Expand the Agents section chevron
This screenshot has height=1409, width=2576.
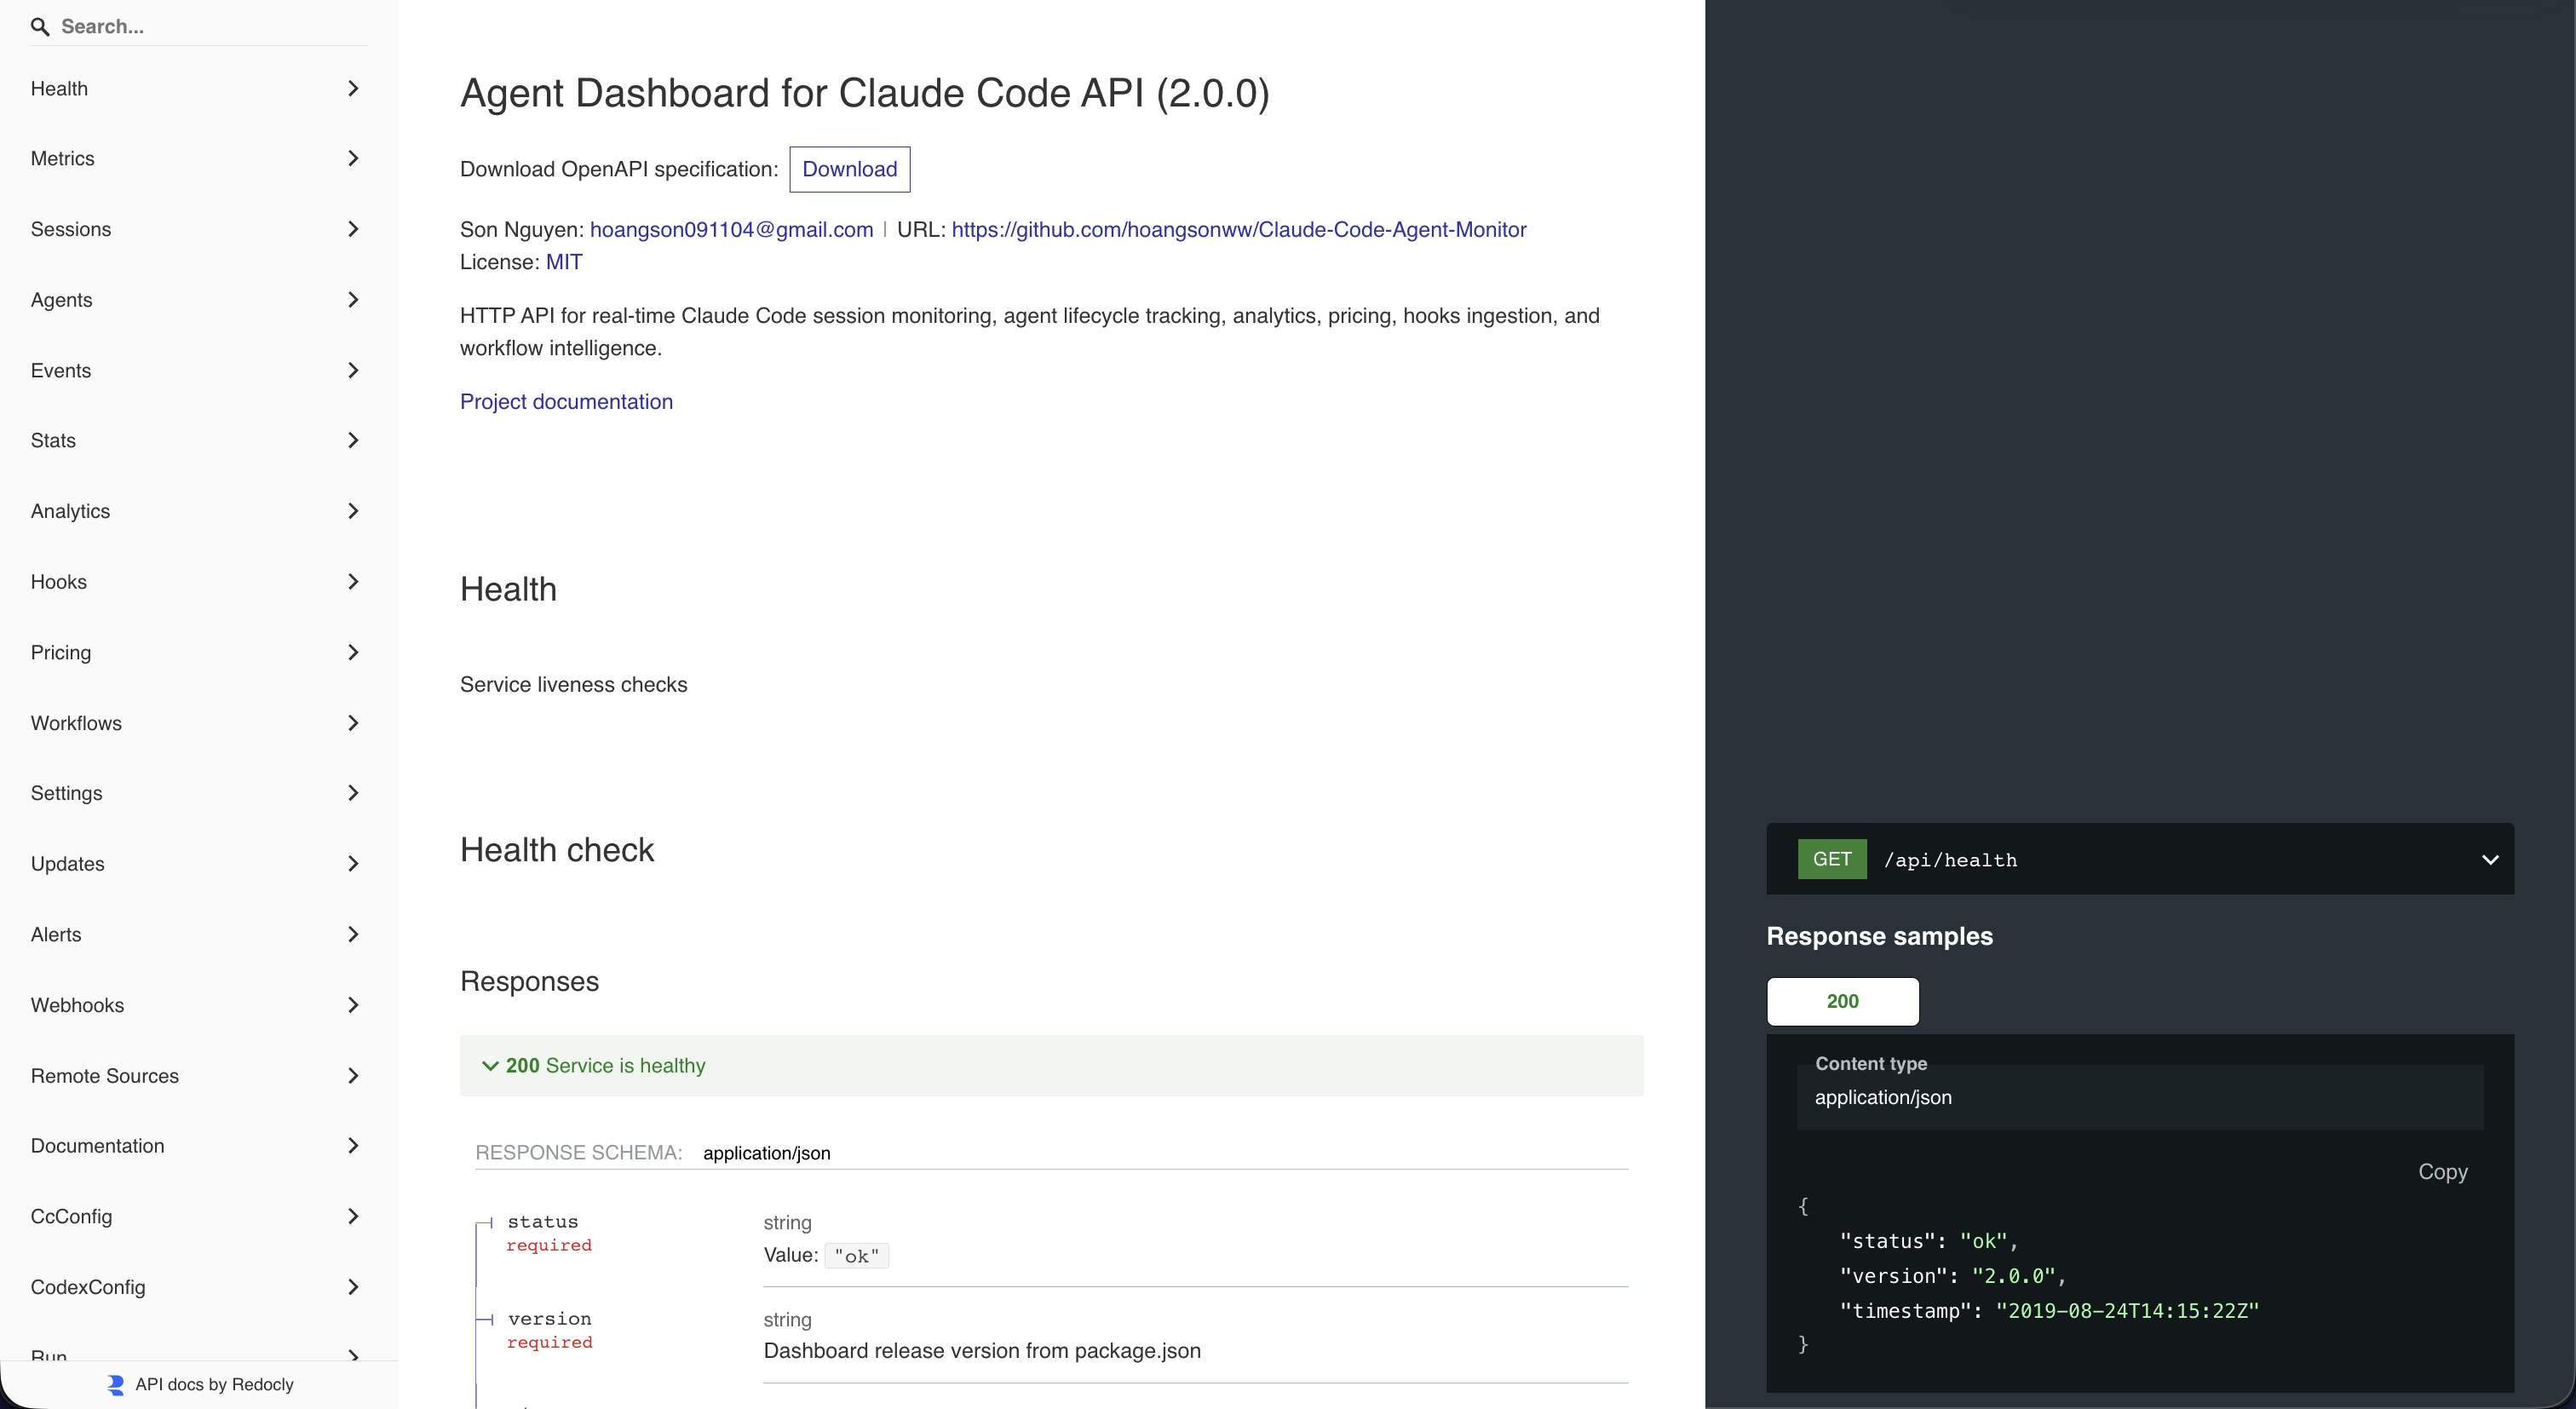pos(353,300)
